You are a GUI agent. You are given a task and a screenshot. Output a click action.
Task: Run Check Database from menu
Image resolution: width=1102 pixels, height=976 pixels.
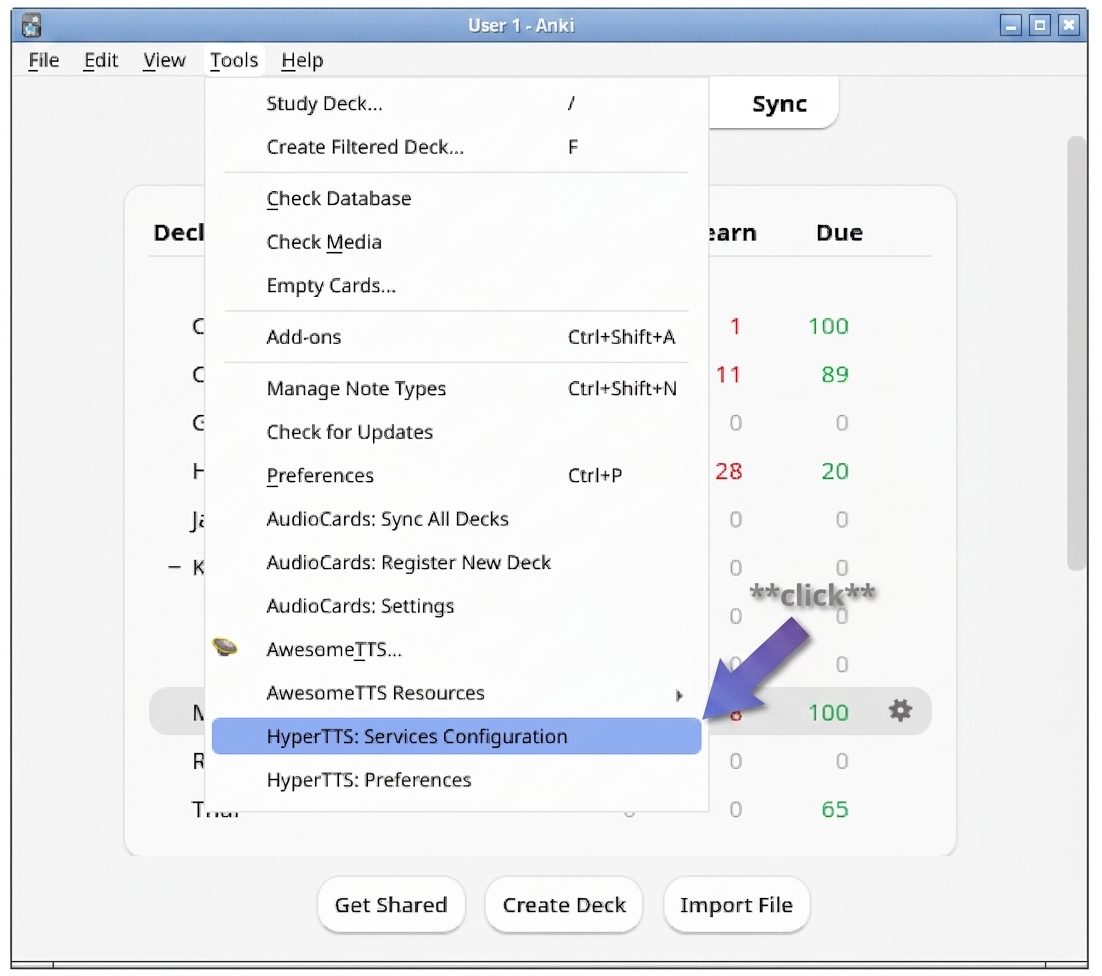point(456,199)
